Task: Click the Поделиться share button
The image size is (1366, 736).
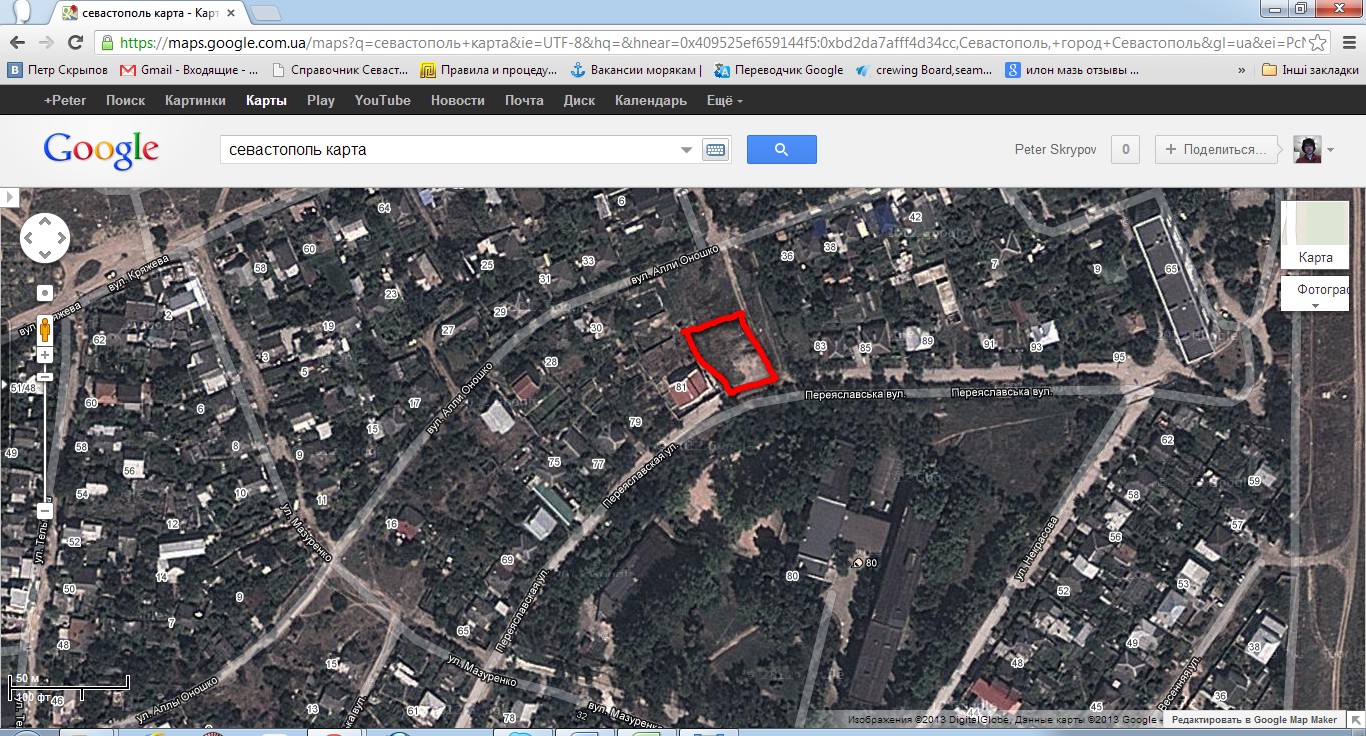Action: [1216, 150]
